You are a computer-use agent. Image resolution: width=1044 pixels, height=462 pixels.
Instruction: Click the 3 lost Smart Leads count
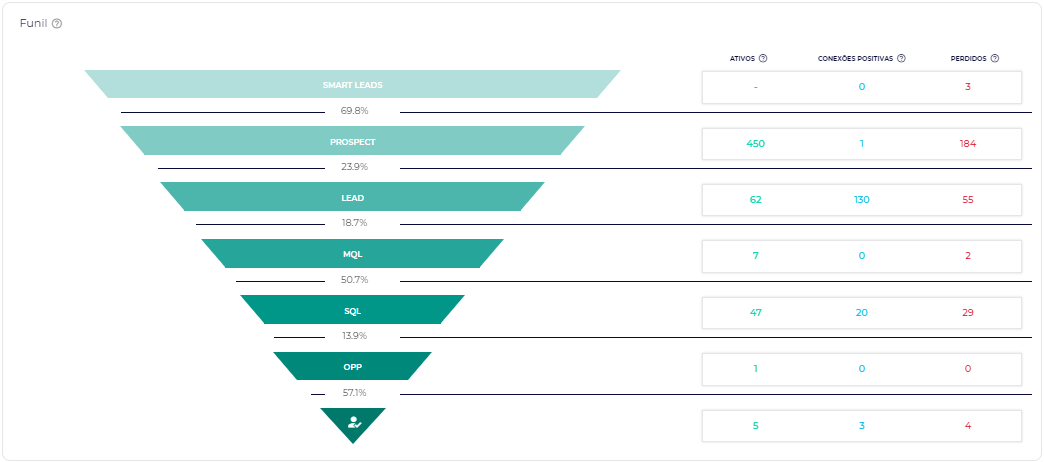[967, 87]
